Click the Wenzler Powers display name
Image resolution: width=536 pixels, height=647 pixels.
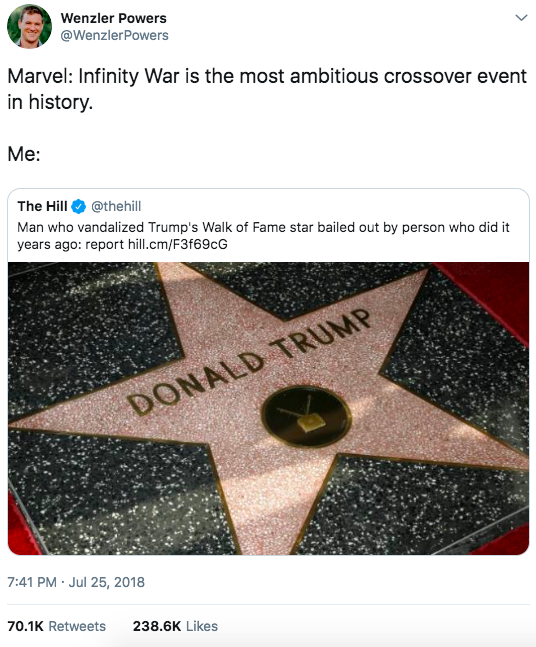113,18
